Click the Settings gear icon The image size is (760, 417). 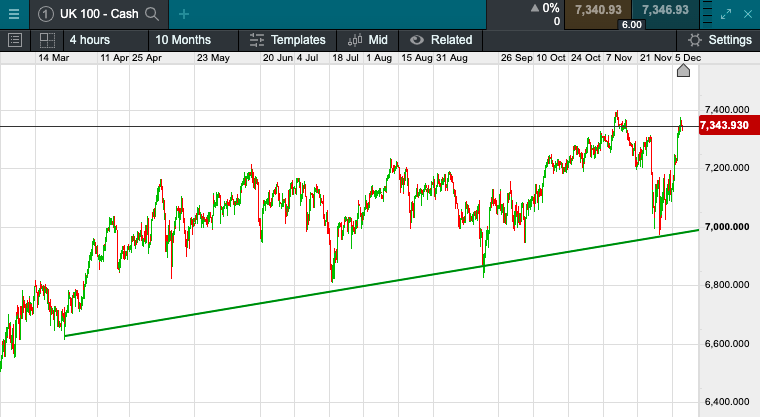click(695, 40)
